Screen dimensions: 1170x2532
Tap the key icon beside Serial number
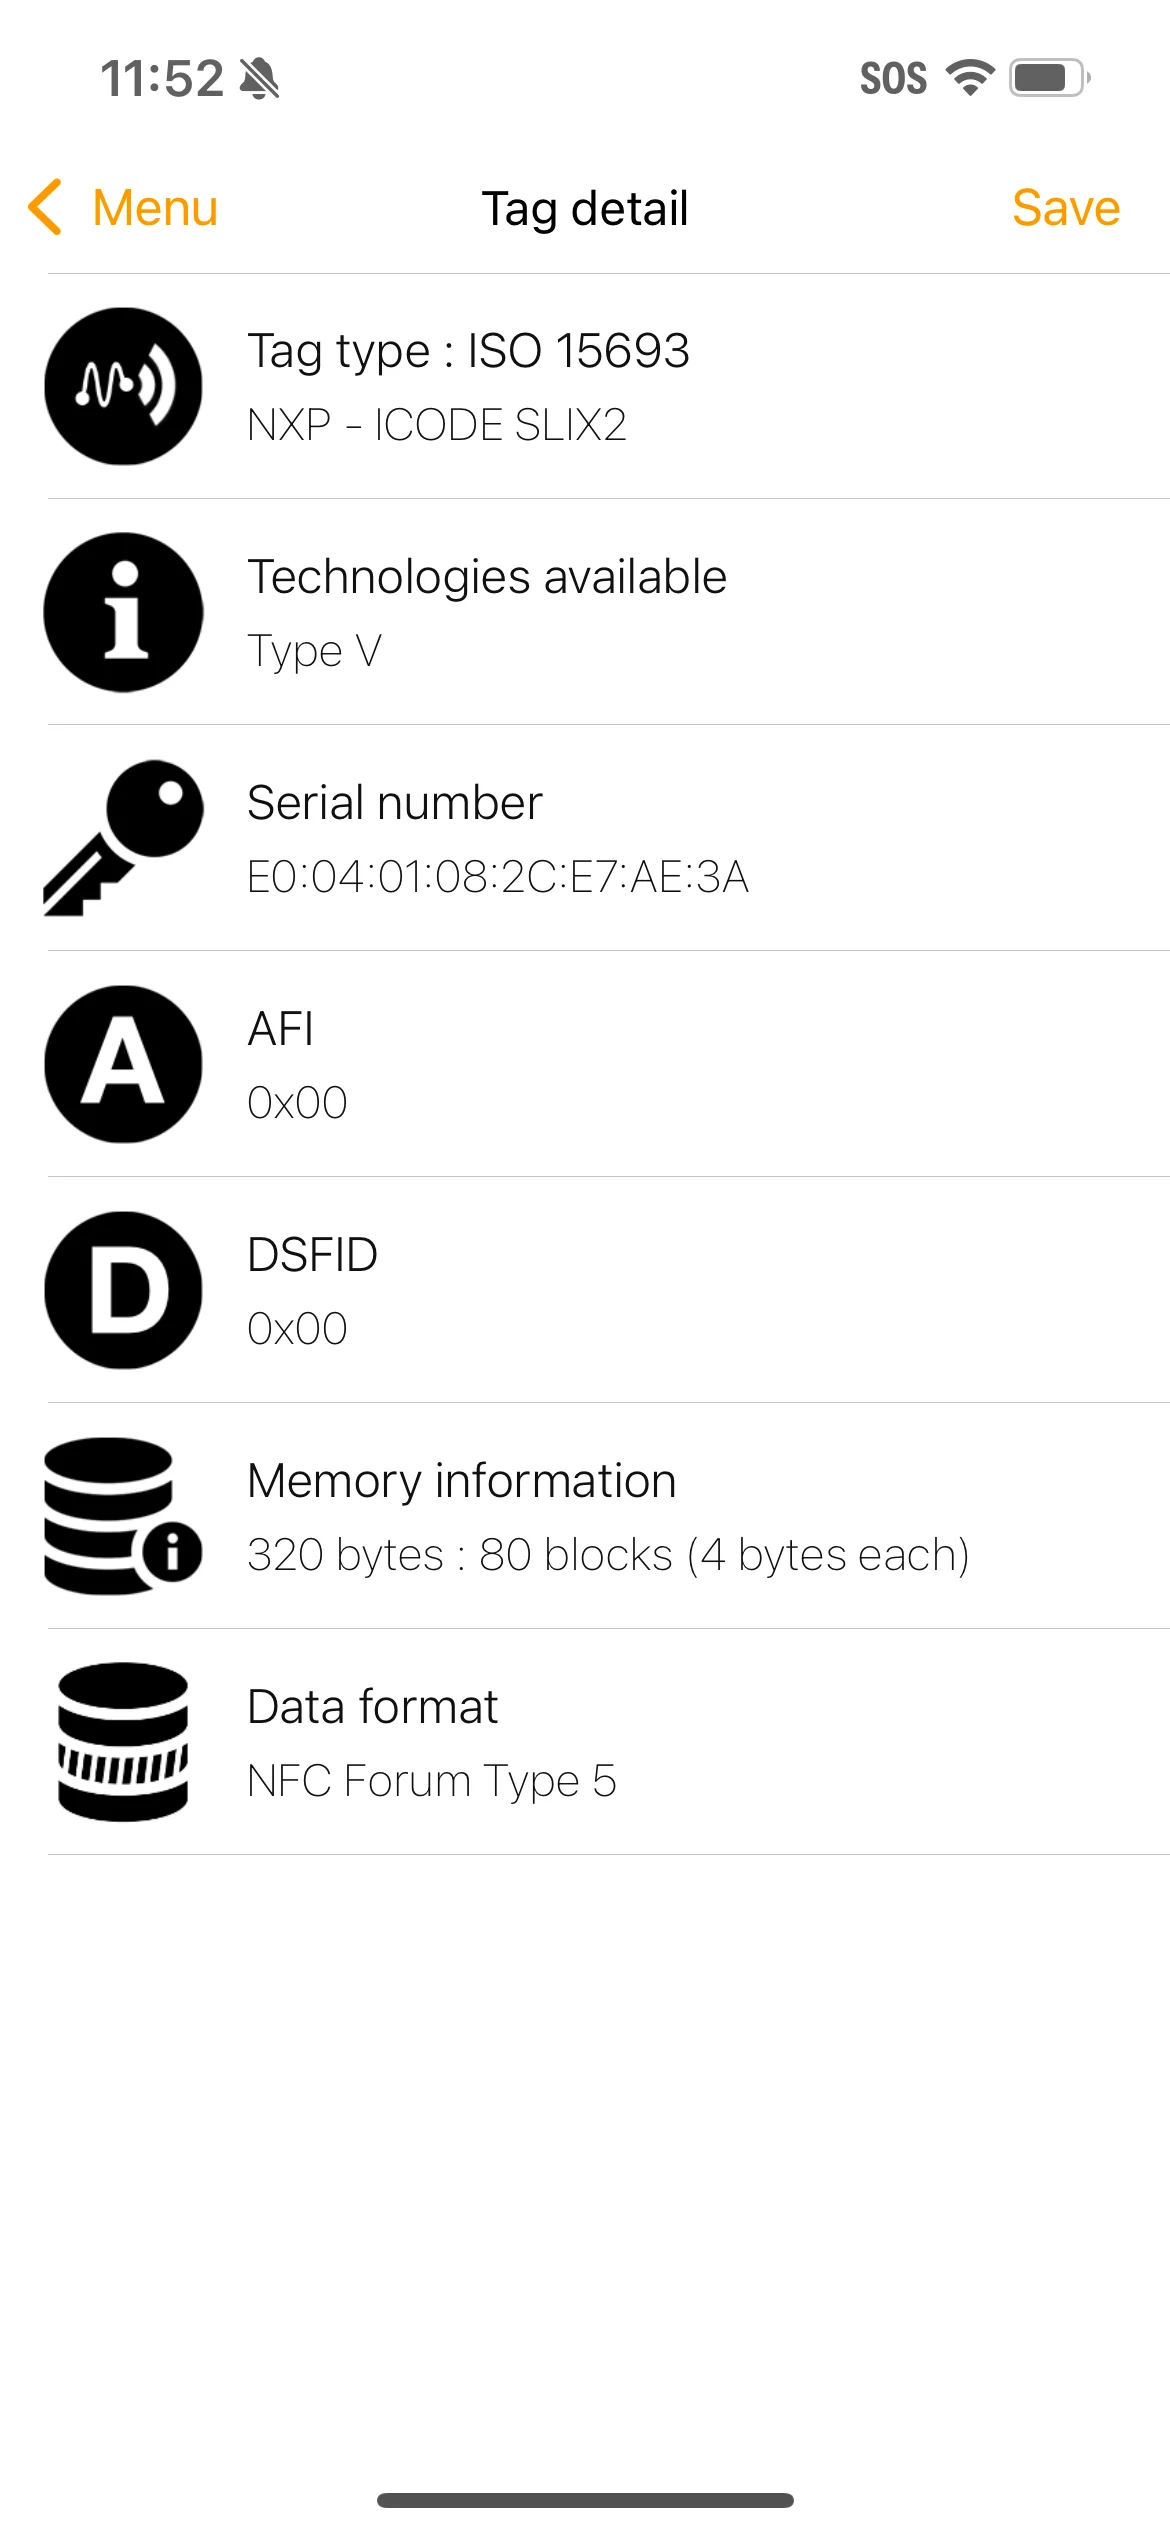click(123, 838)
